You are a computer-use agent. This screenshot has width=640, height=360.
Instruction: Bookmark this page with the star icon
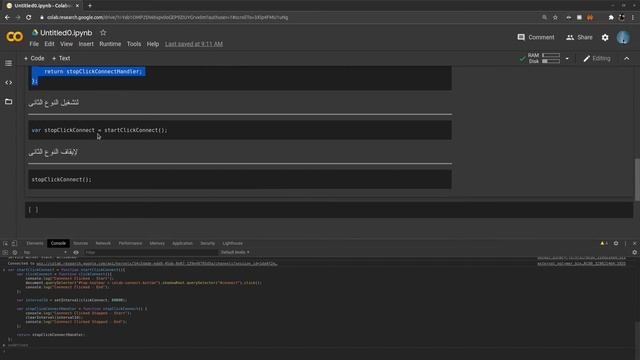click(x=555, y=18)
